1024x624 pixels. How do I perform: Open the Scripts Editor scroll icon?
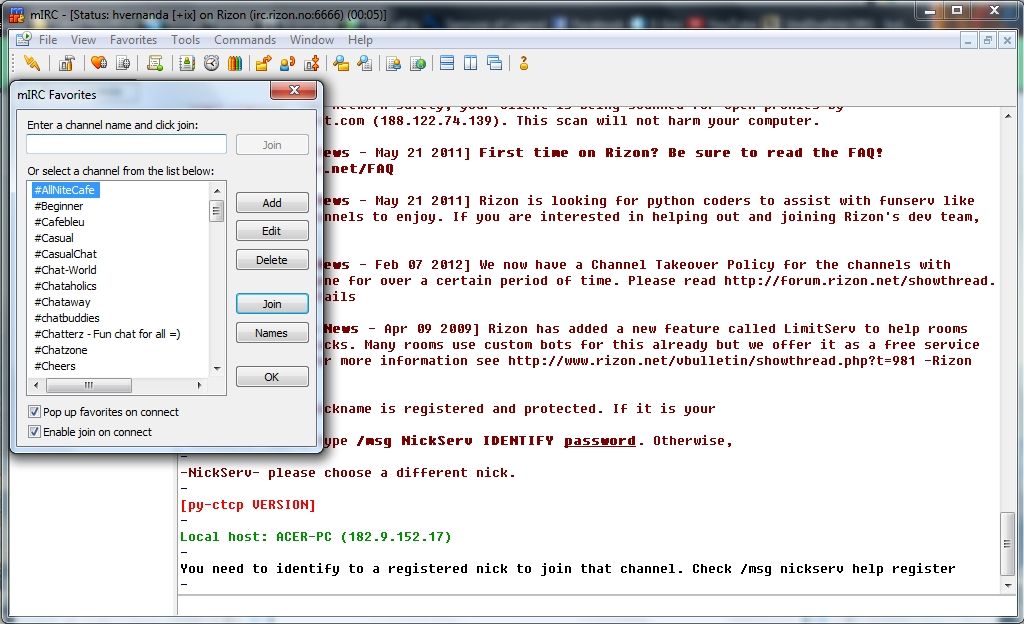tap(155, 63)
